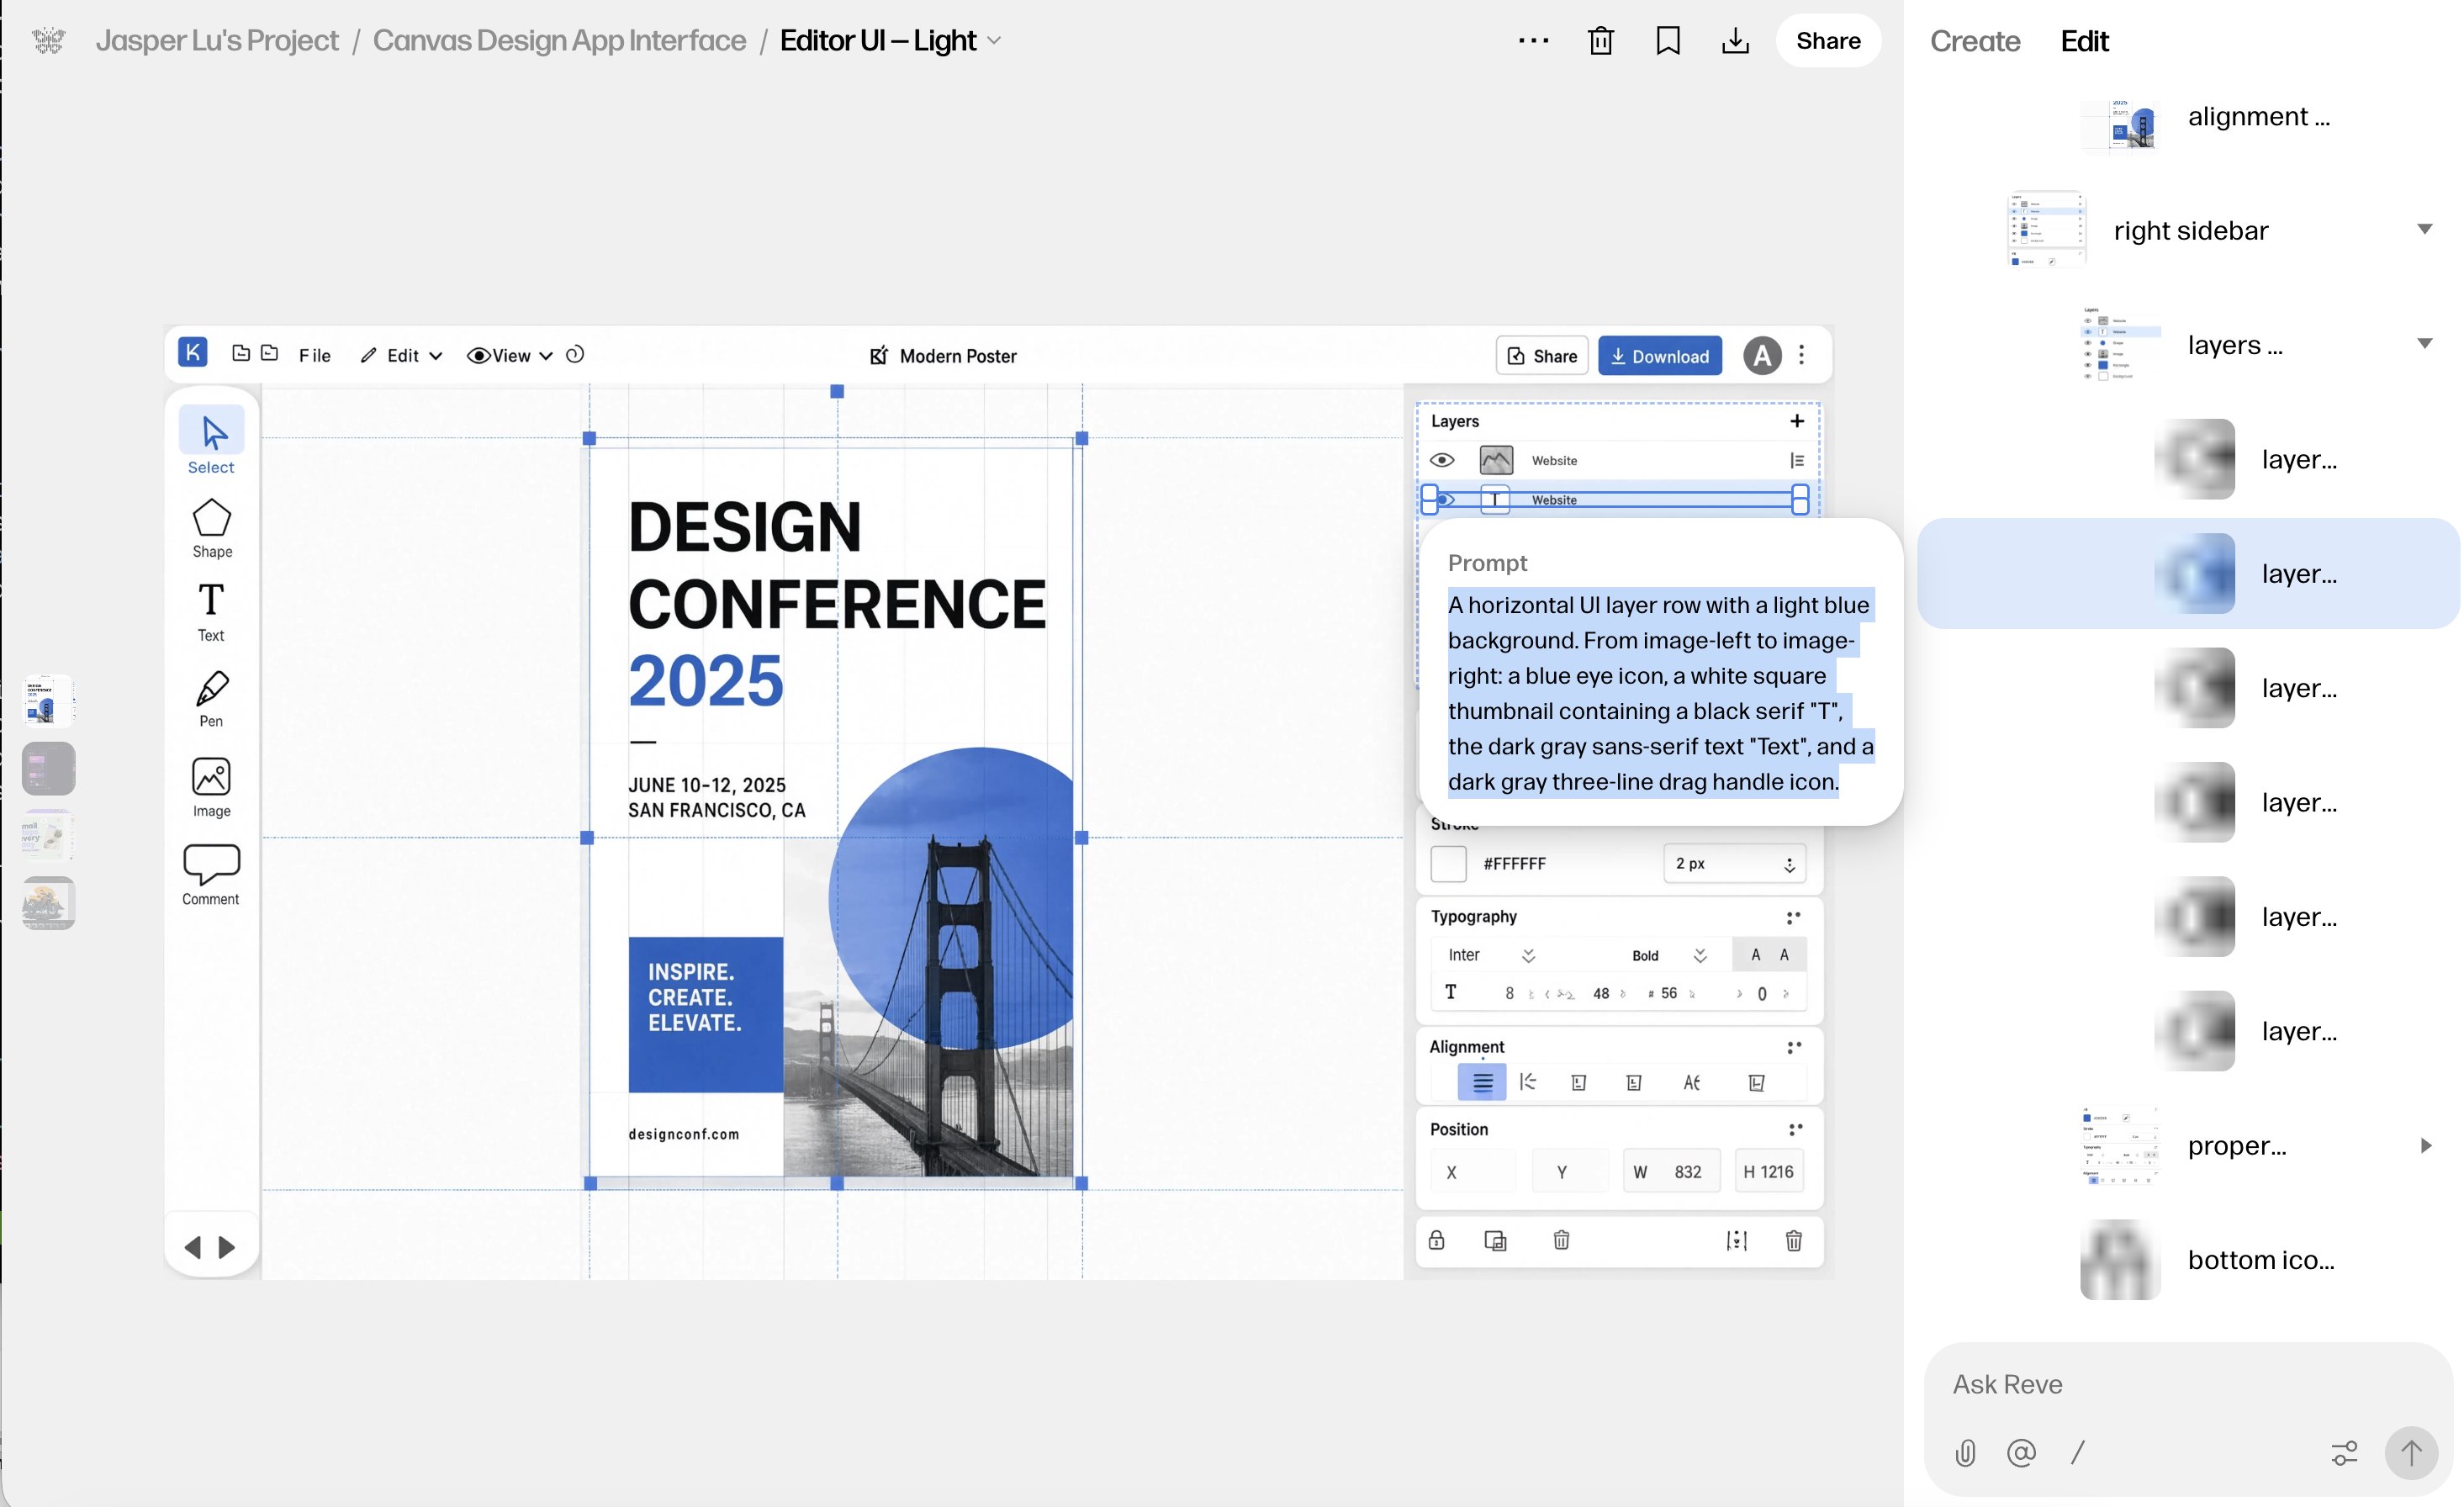Select the Shape tool in mockup
Screen dimensions: 2464x1507
point(212,528)
